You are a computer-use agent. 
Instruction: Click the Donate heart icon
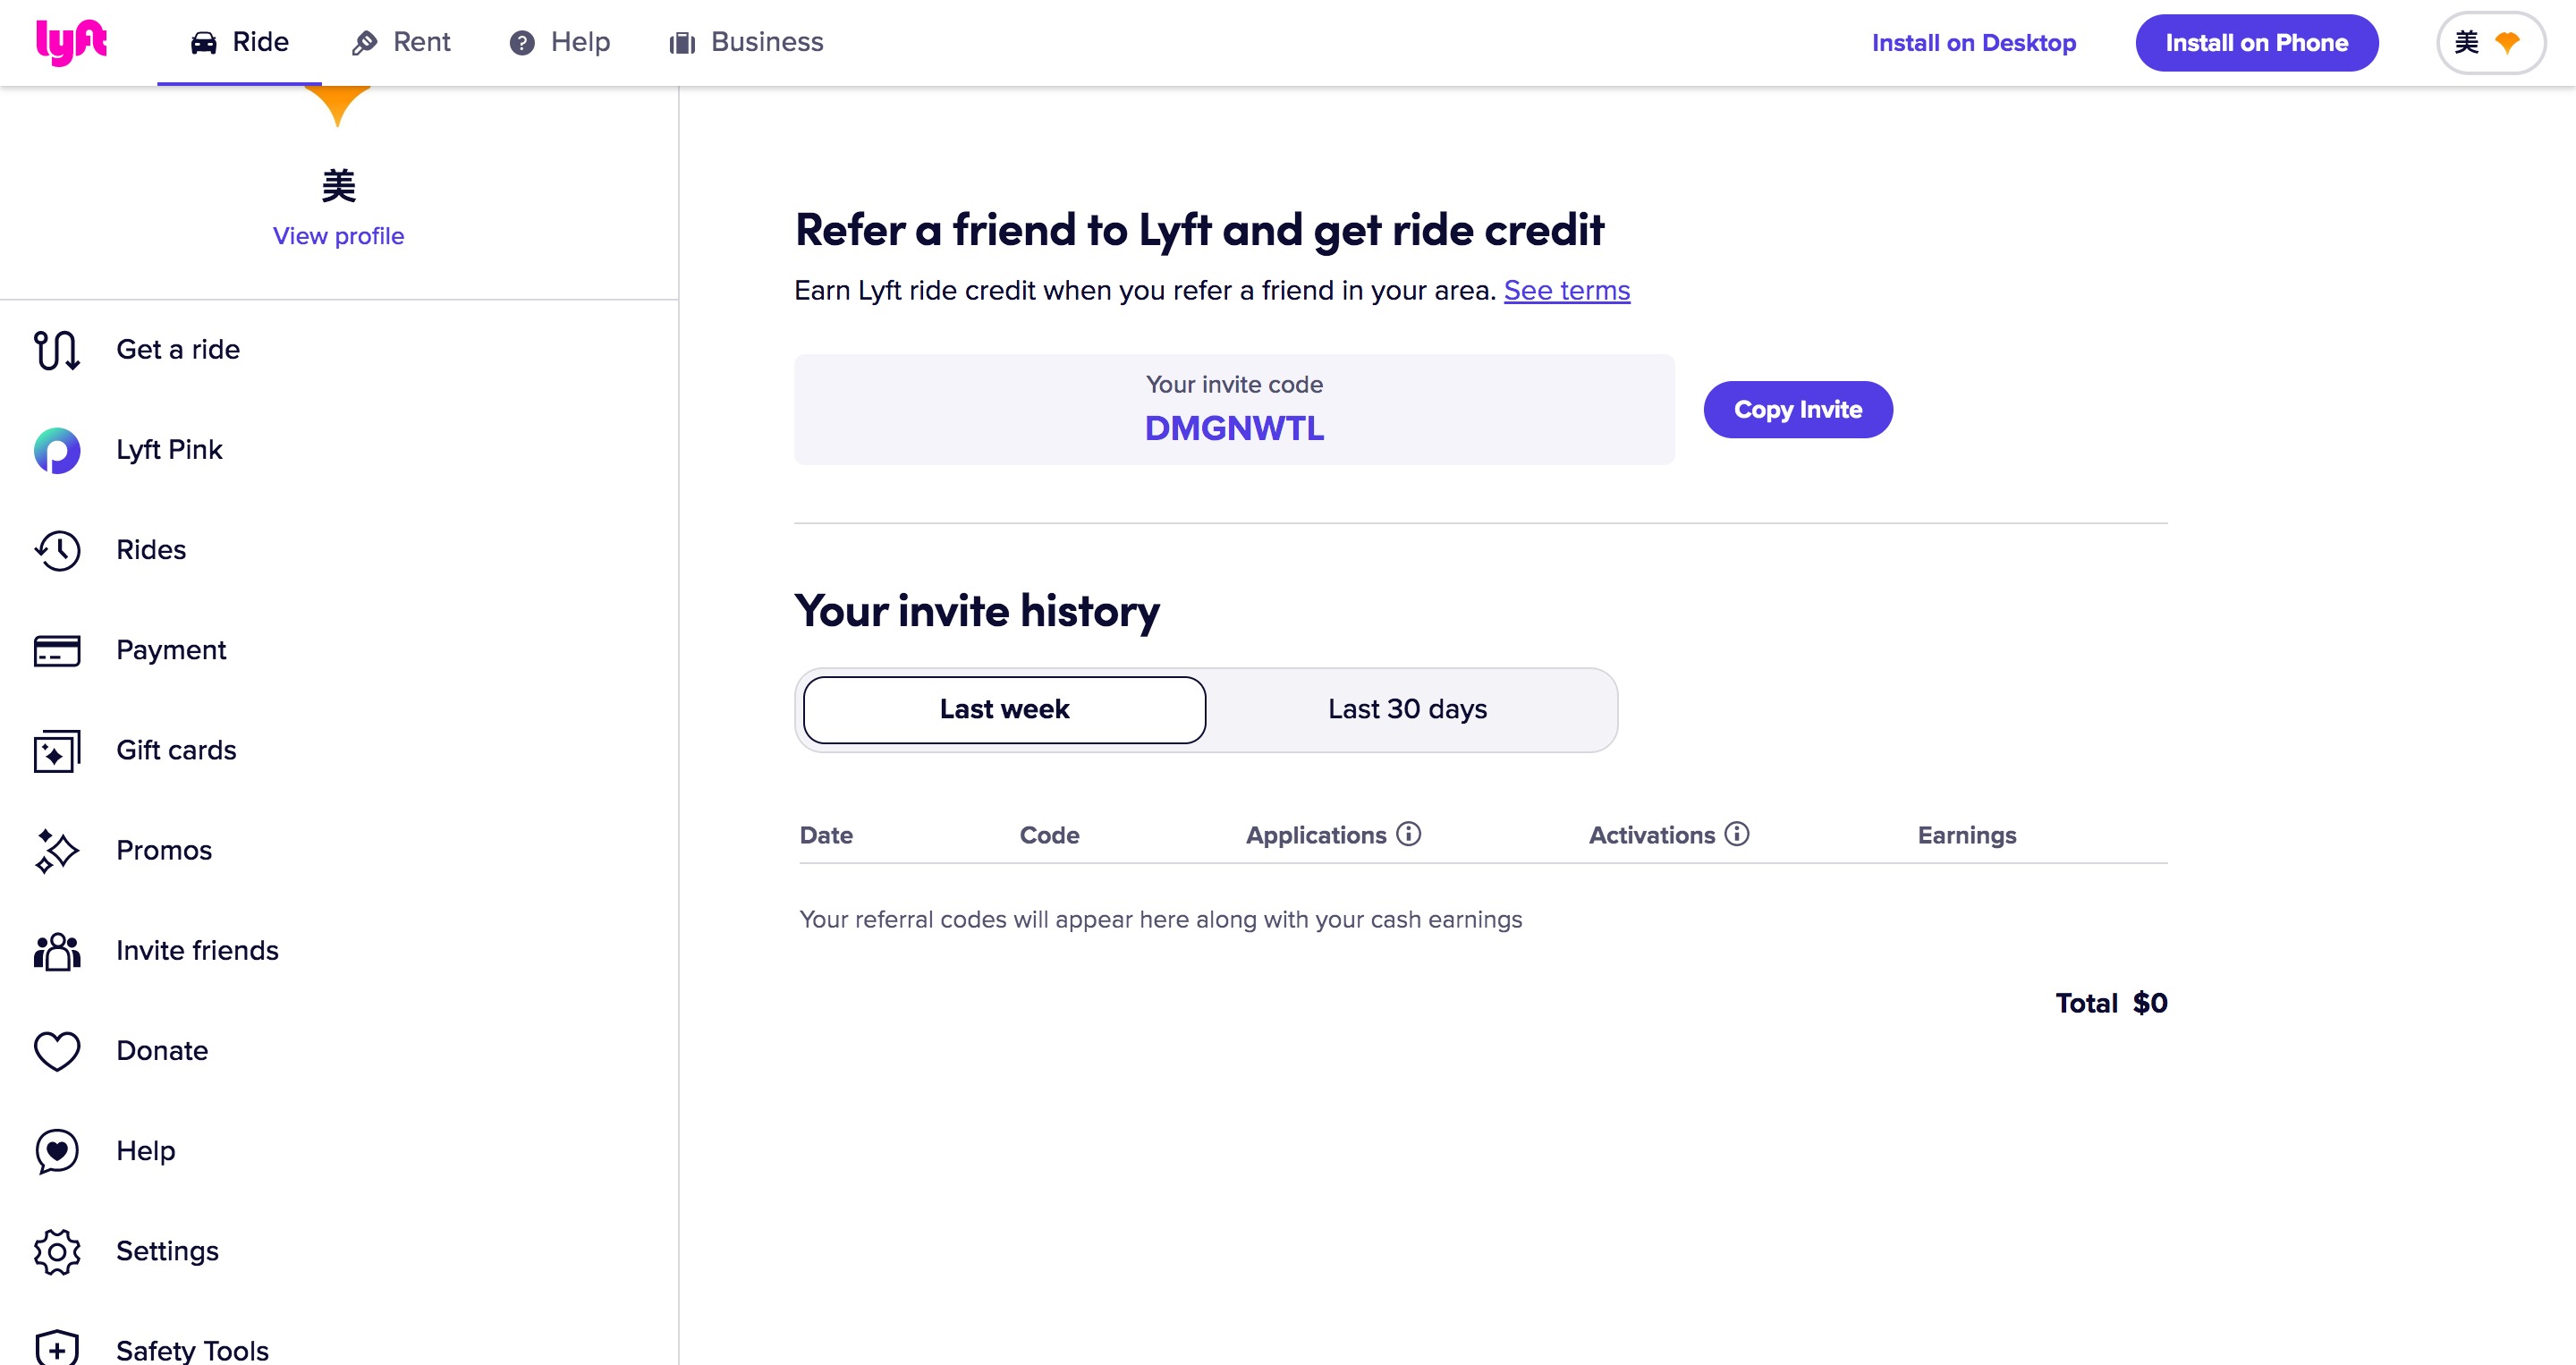[57, 1051]
